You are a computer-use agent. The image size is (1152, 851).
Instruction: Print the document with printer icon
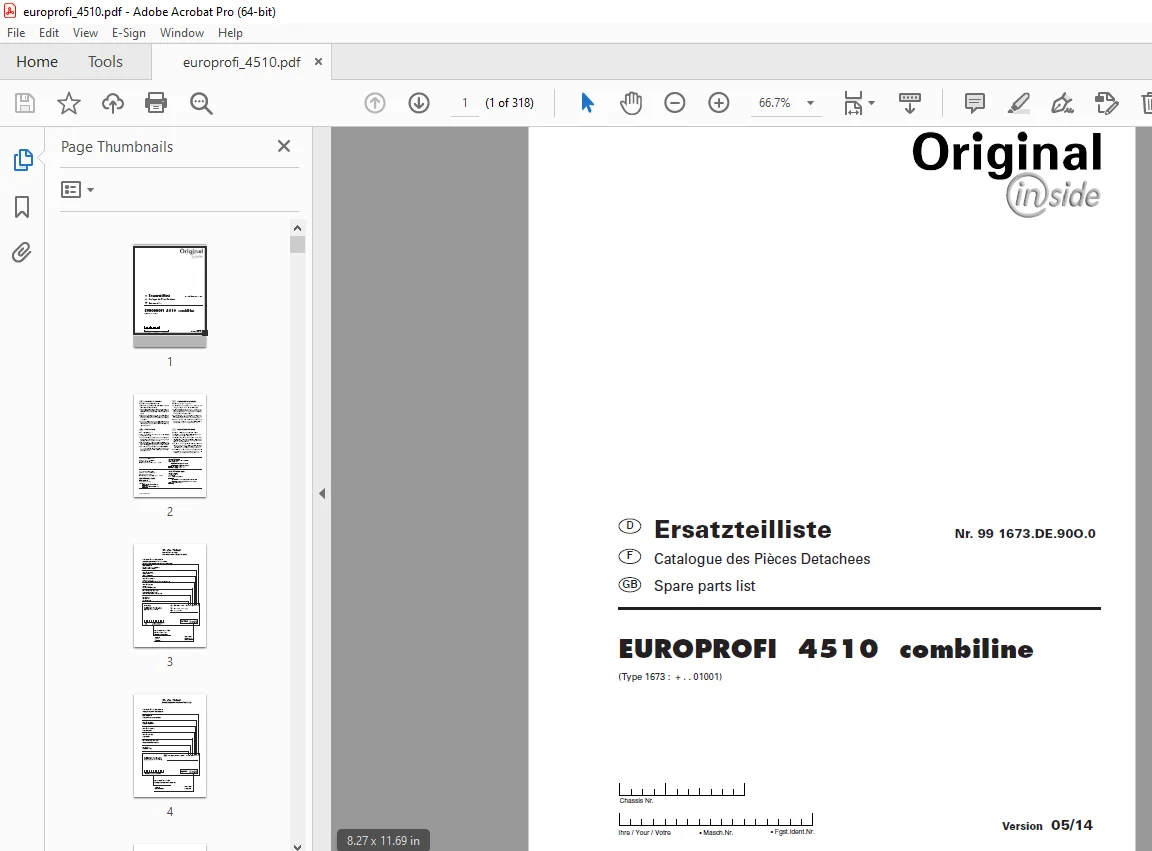pyautogui.click(x=156, y=103)
